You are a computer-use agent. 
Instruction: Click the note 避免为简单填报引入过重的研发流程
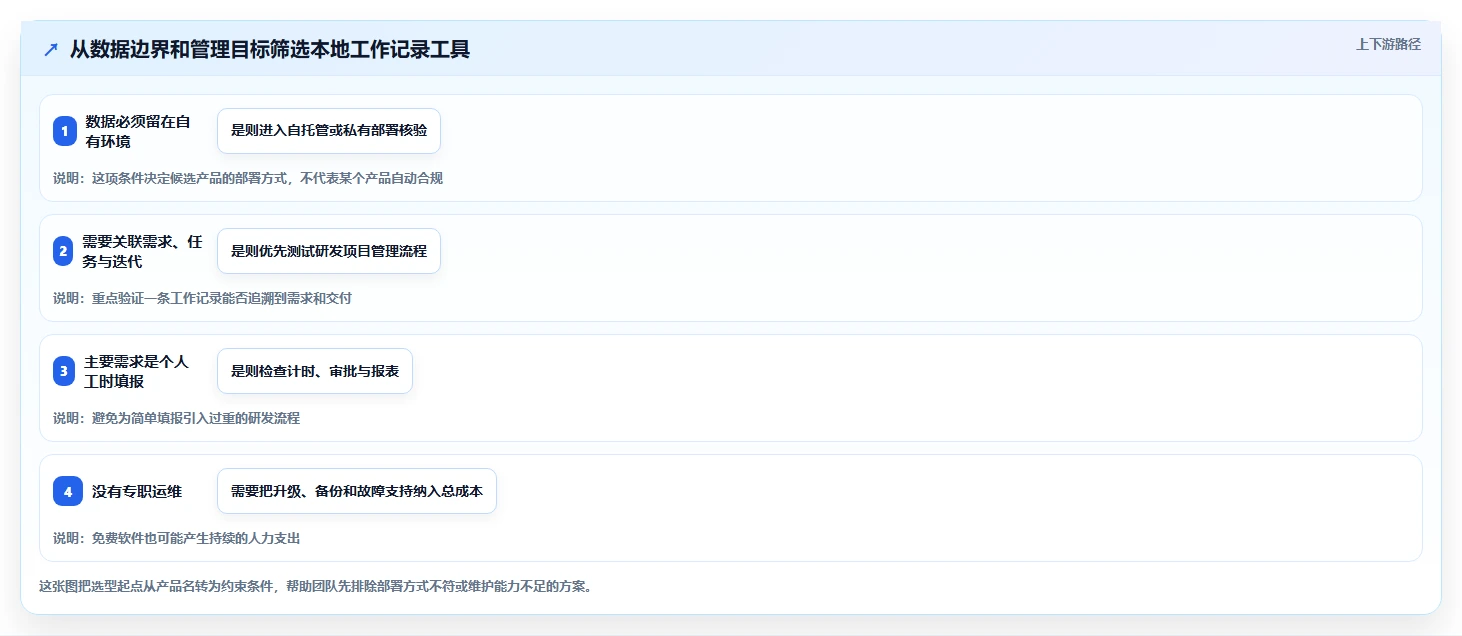click(176, 418)
